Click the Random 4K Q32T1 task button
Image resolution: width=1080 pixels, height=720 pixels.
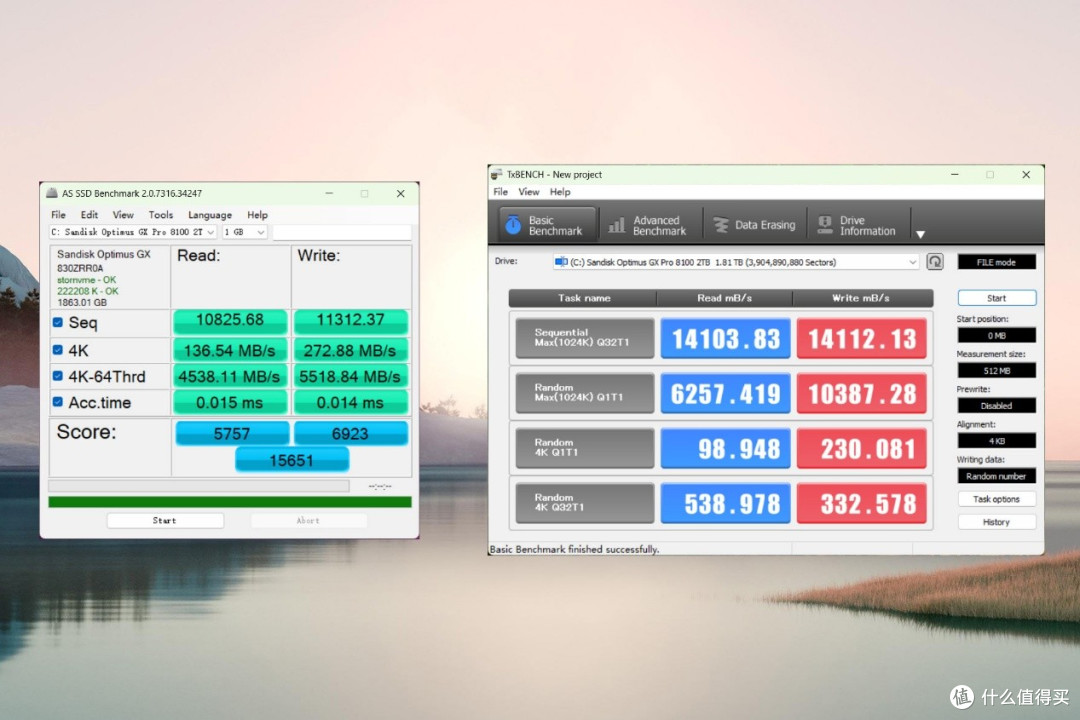[x=585, y=503]
